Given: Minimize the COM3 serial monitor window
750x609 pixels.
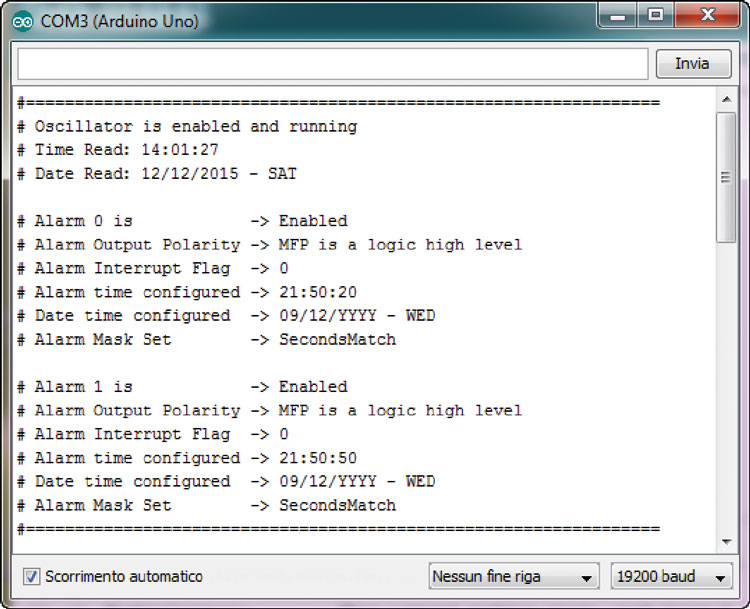Looking at the screenshot, I should pyautogui.click(x=619, y=17).
